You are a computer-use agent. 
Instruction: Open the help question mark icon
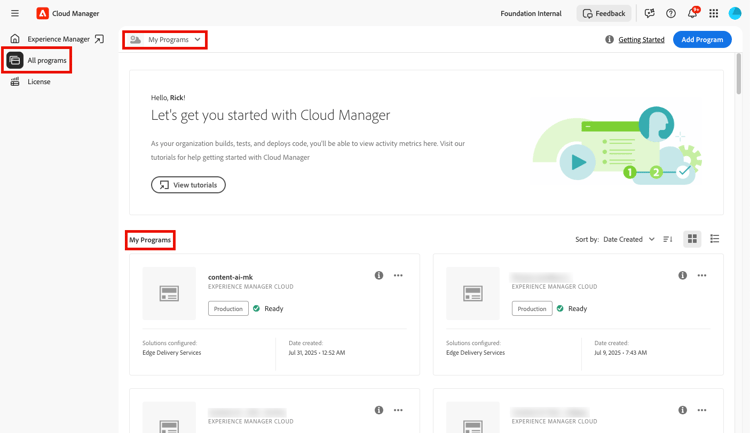[671, 13]
